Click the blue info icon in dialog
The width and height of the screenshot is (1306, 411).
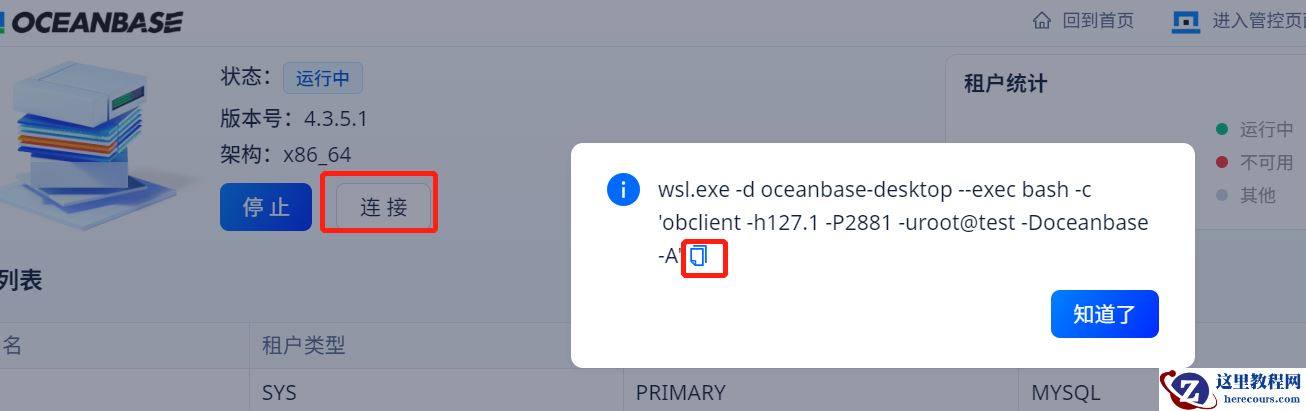(x=623, y=189)
